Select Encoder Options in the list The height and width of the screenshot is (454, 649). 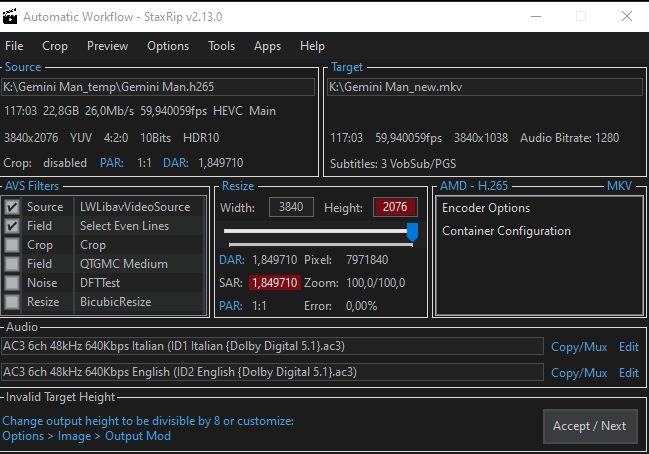tap(486, 208)
